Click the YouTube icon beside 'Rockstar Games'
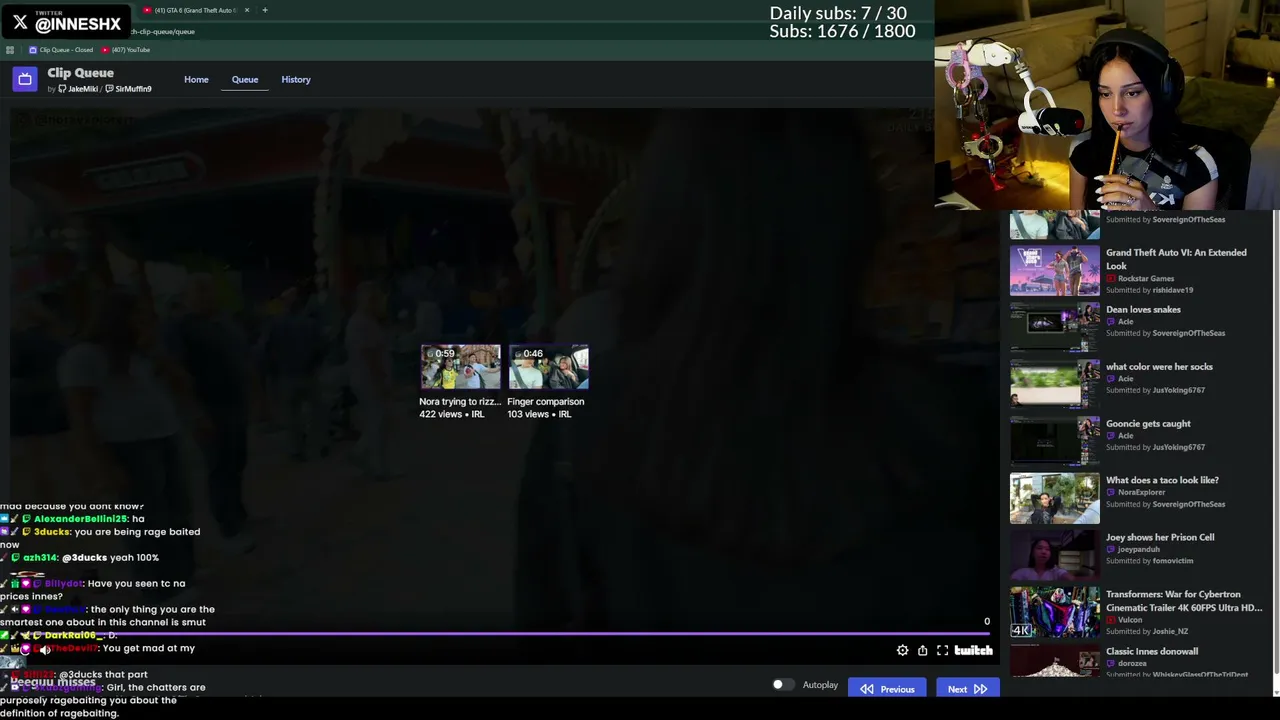Screen dimensions: 1280x720 tap(1110, 279)
